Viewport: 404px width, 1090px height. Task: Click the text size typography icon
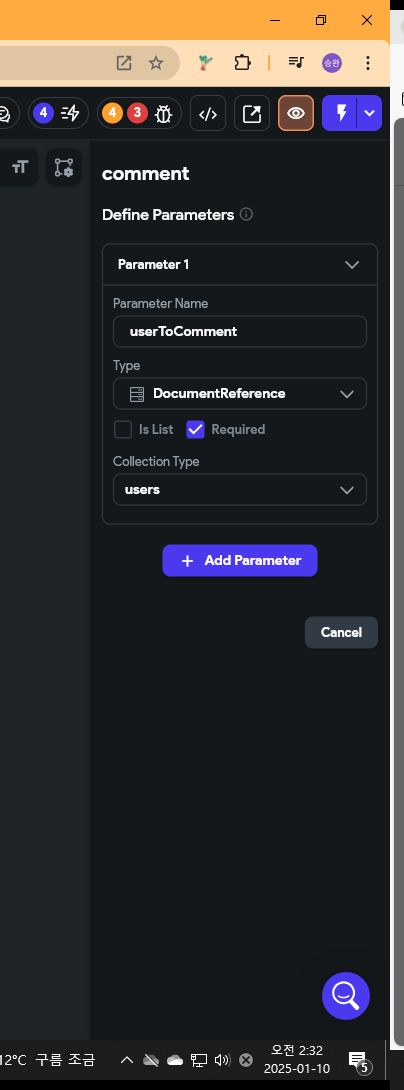[20, 168]
